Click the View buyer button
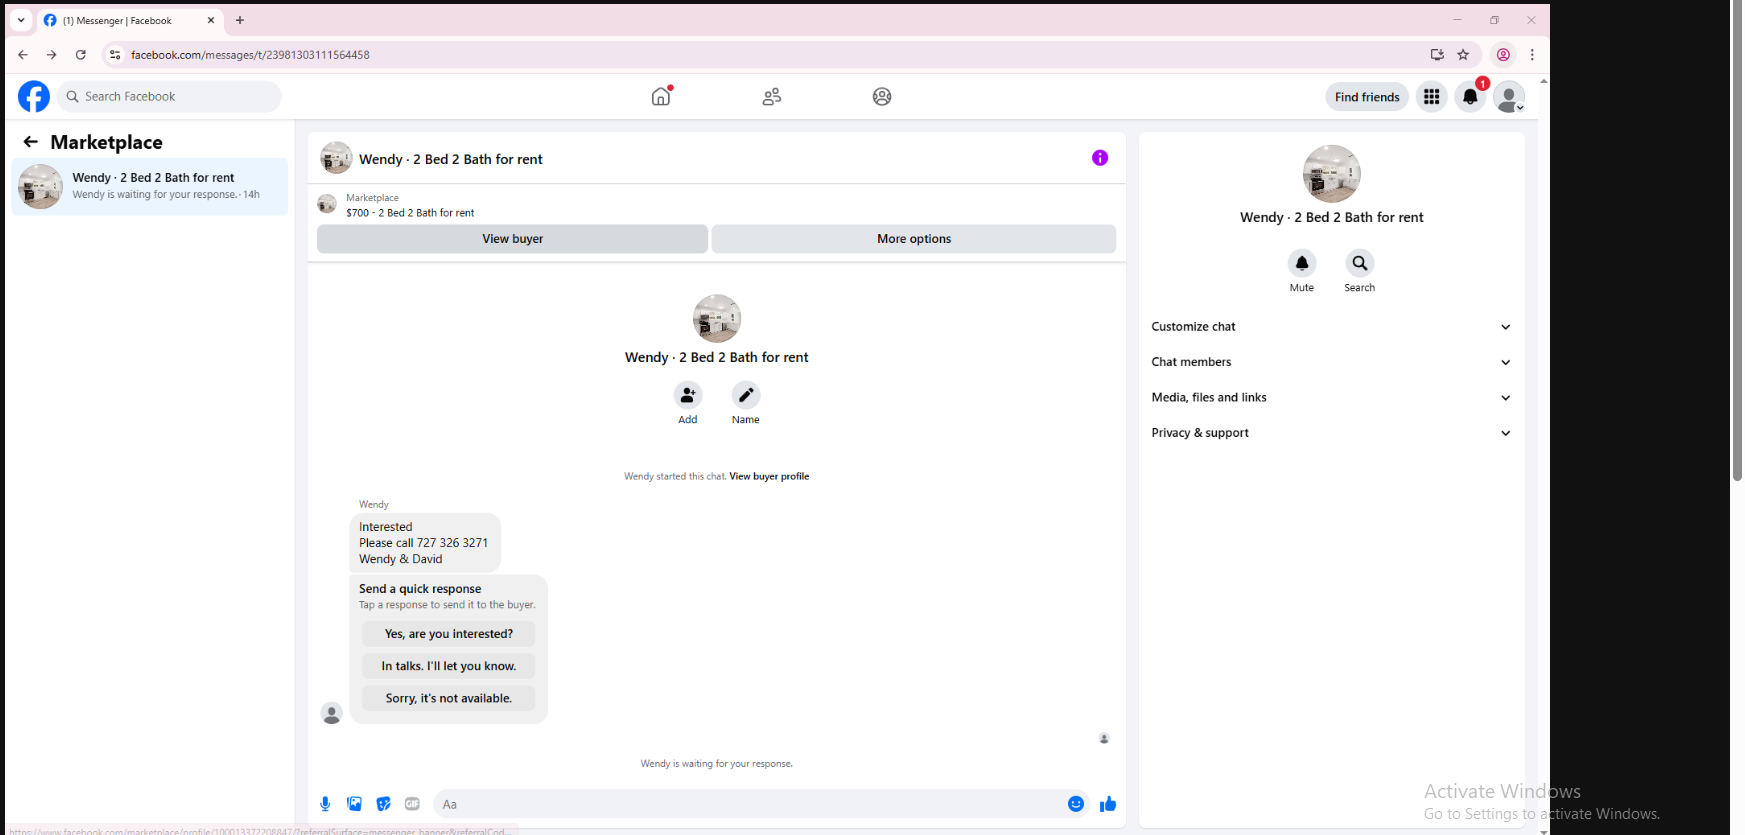The width and height of the screenshot is (1745, 835). (x=512, y=239)
